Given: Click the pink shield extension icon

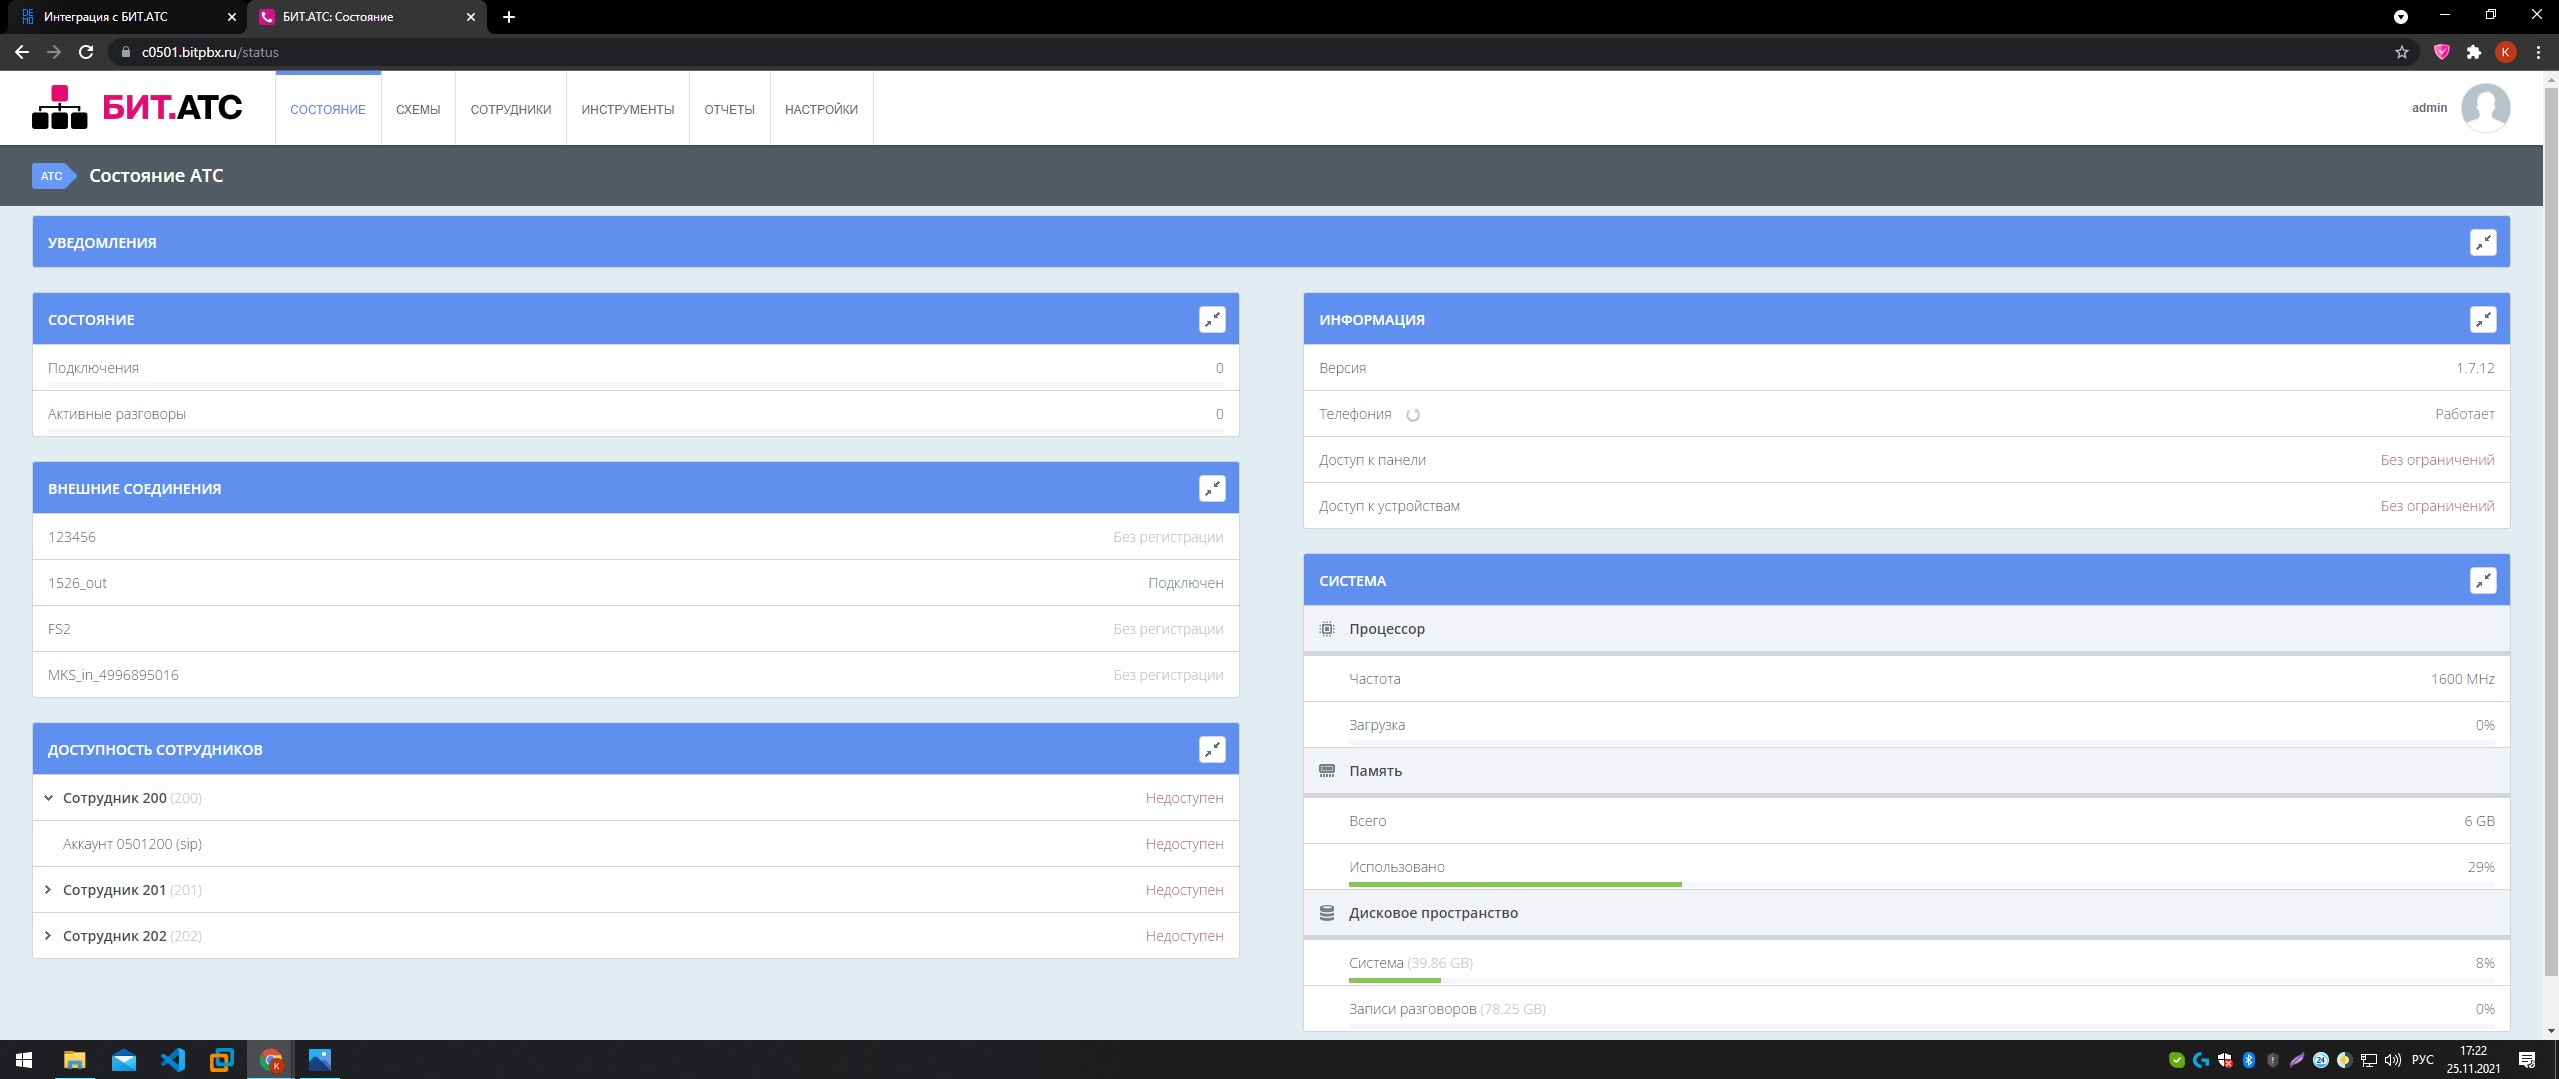Looking at the screenshot, I should 2442,52.
